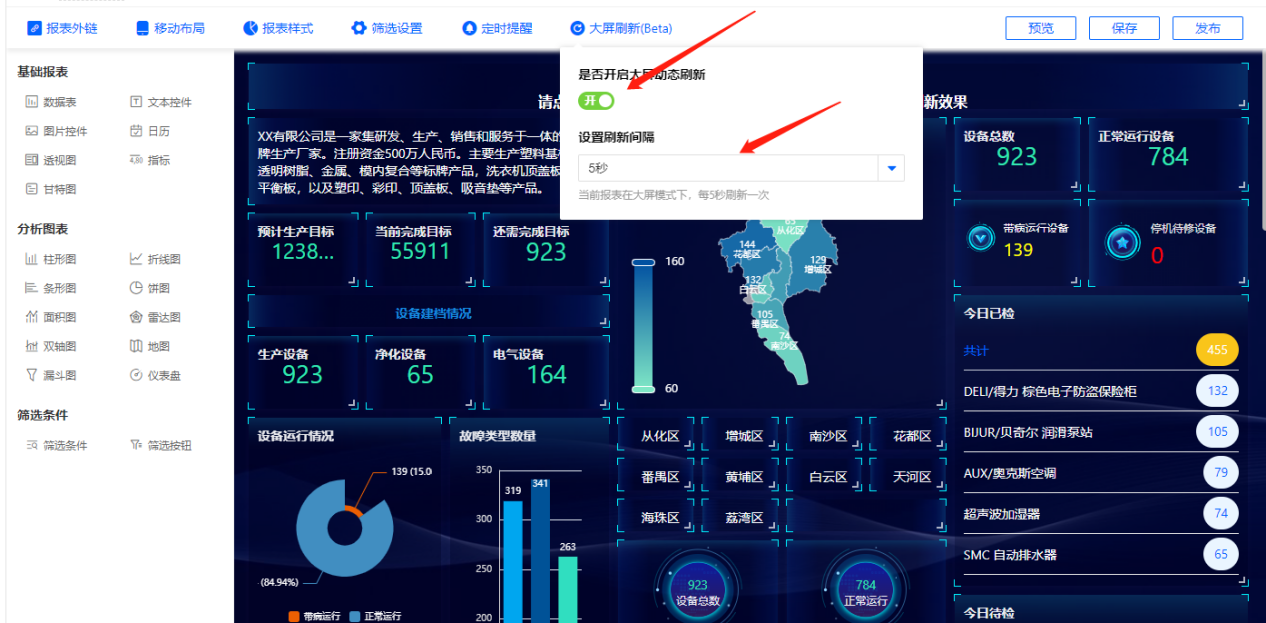Add a 饼图 pie chart component
Viewport: 1266px width, 623px height.
(x=136, y=288)
